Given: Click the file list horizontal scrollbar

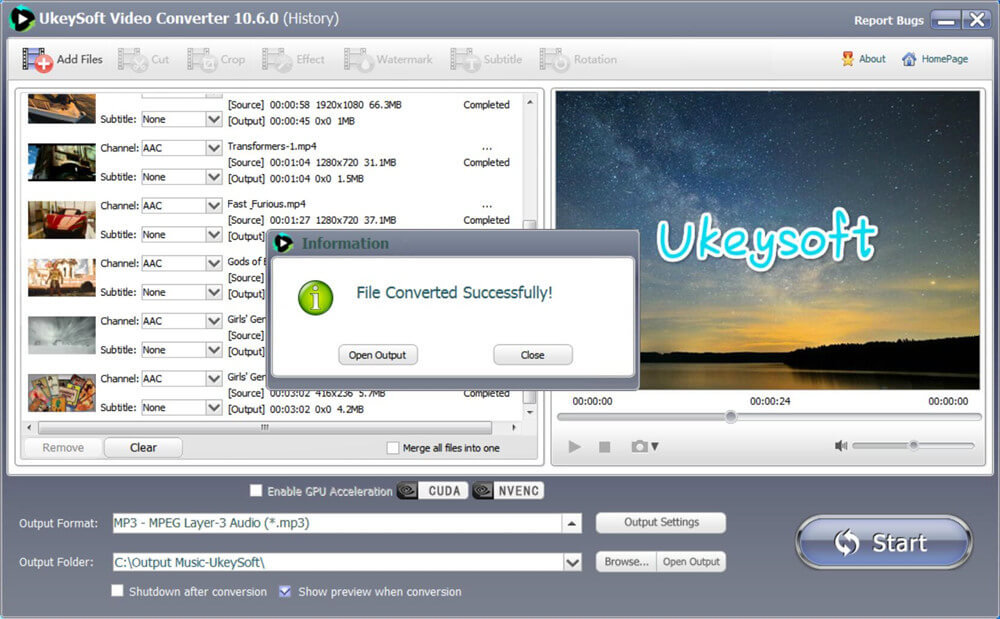Looking at the screenshot, I should click(265, 427).
